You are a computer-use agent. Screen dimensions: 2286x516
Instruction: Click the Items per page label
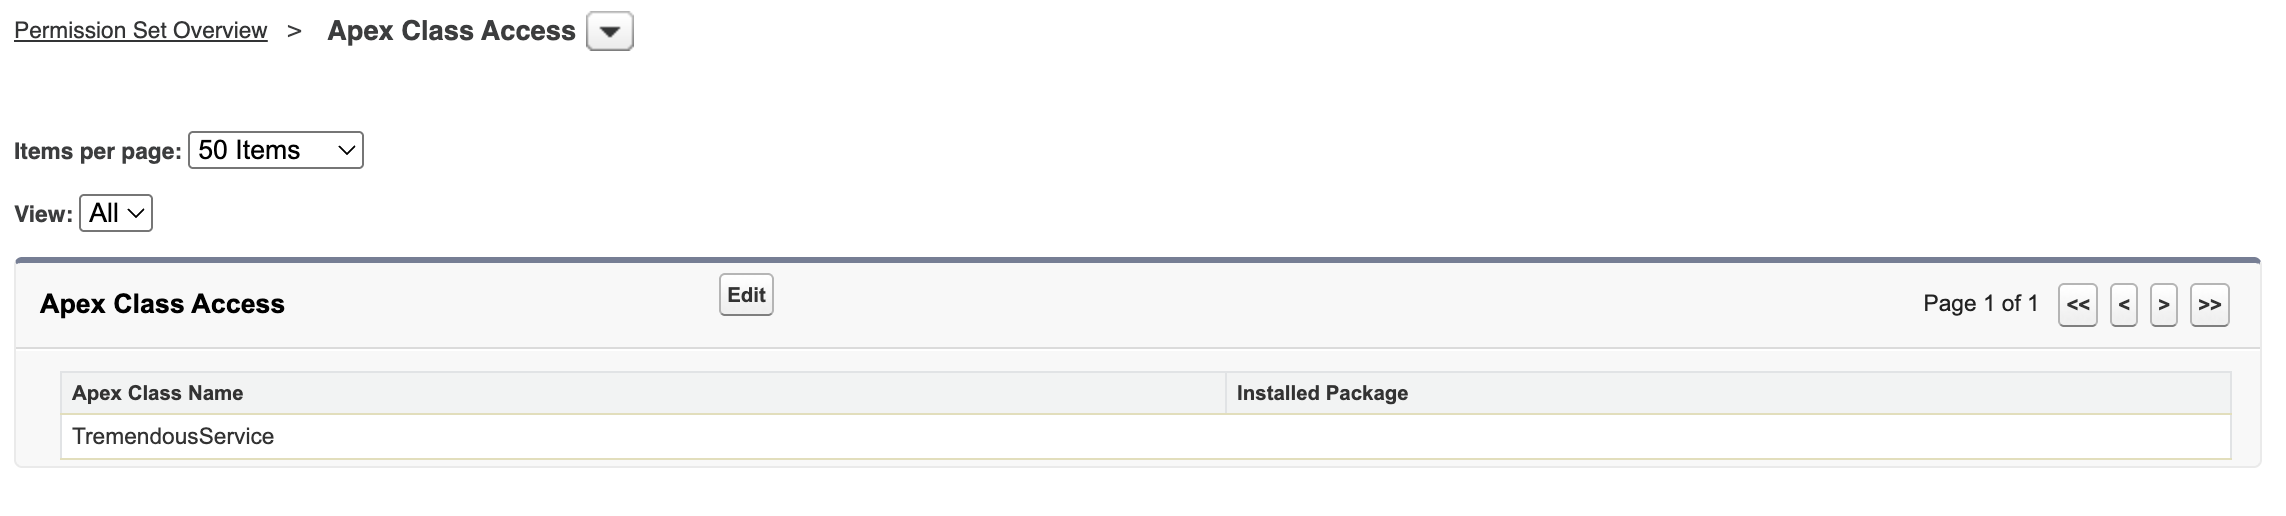pyautogui.click(x=97, y=151)
